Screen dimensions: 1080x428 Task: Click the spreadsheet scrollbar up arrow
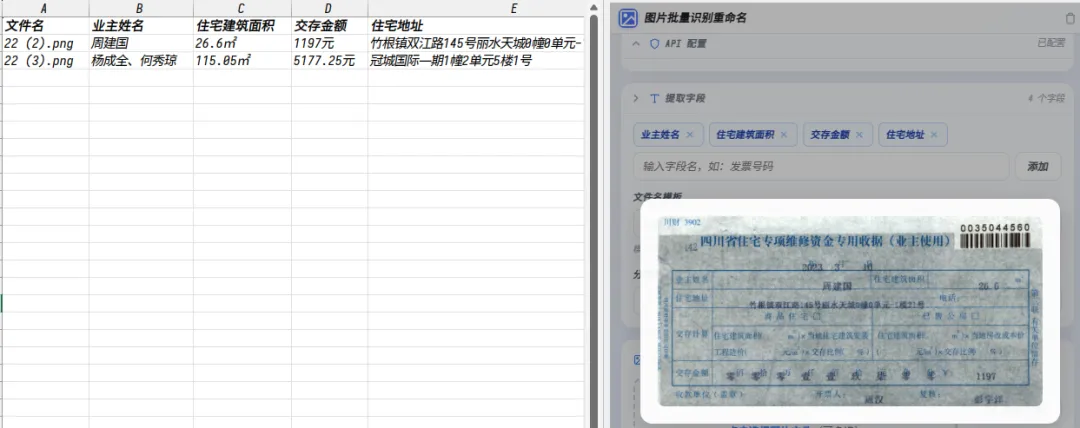click(x=594, y=6)
